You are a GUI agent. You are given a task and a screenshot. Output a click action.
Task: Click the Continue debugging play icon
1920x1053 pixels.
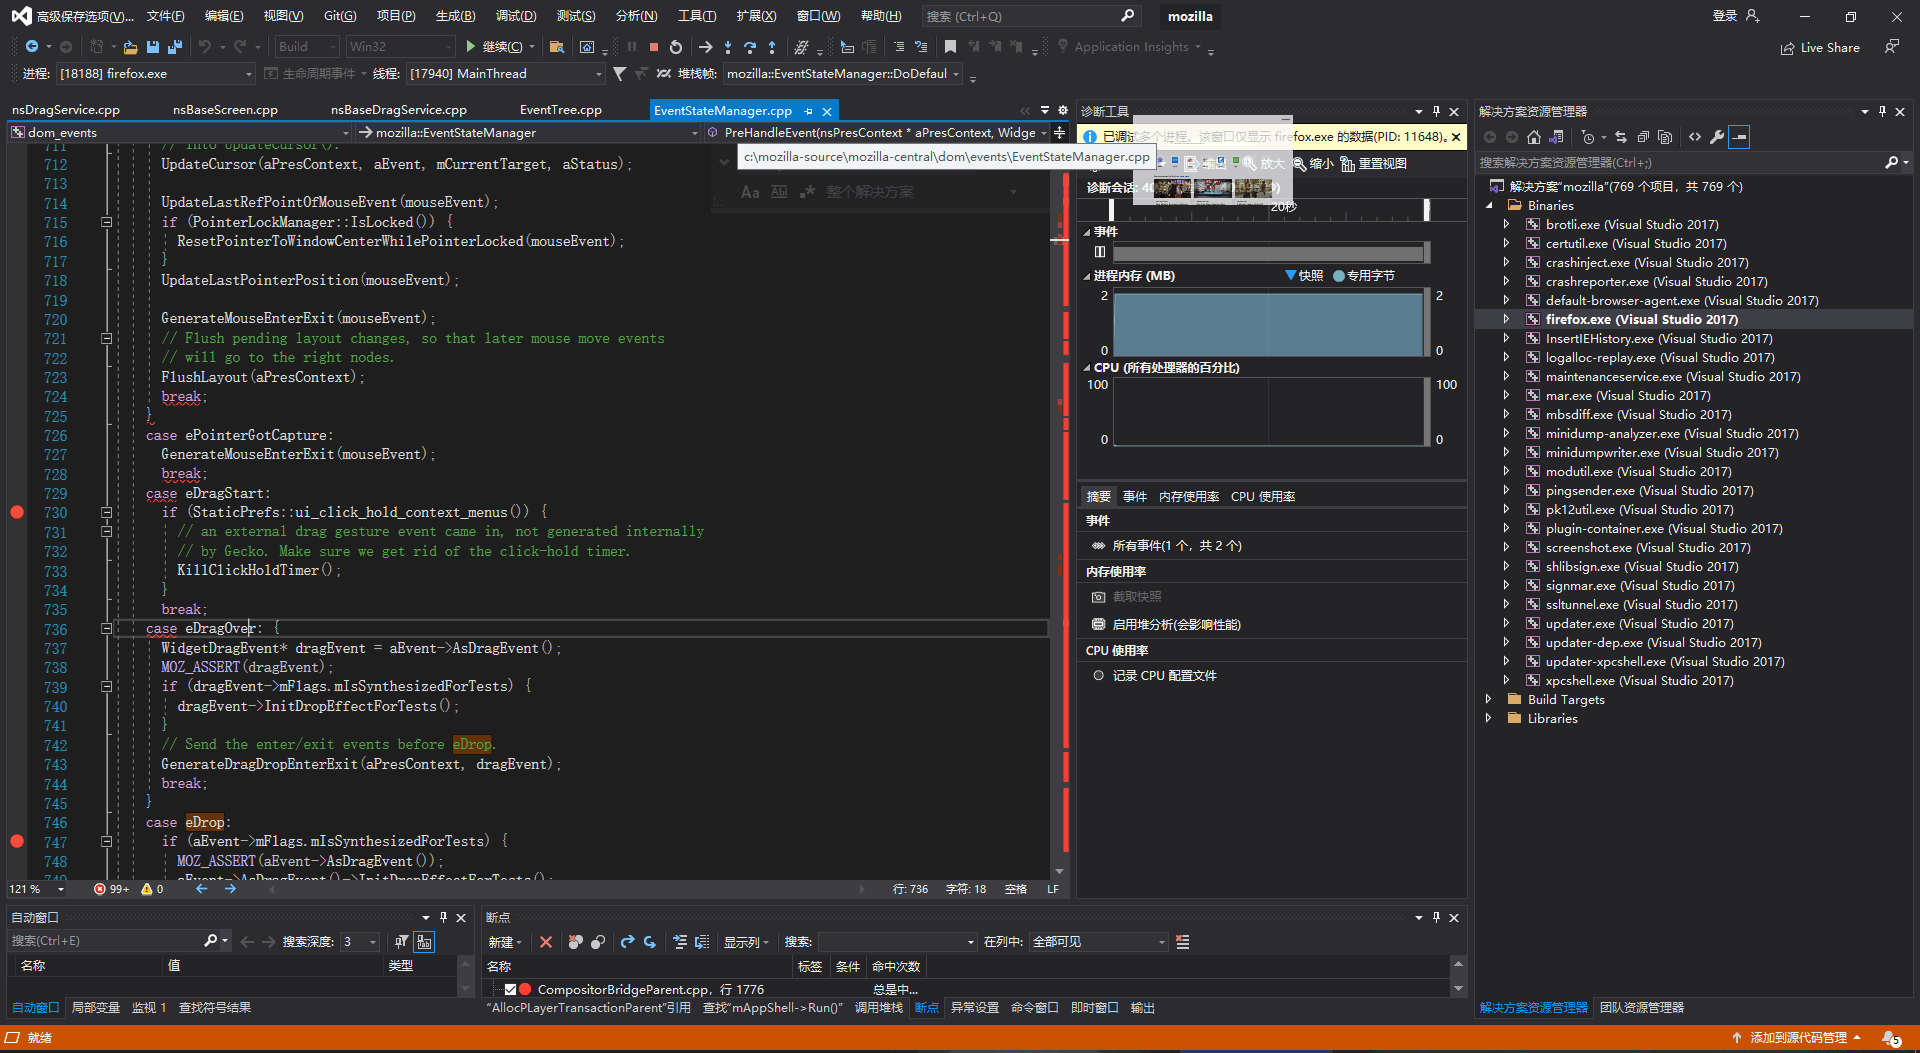tap(470, 46)
